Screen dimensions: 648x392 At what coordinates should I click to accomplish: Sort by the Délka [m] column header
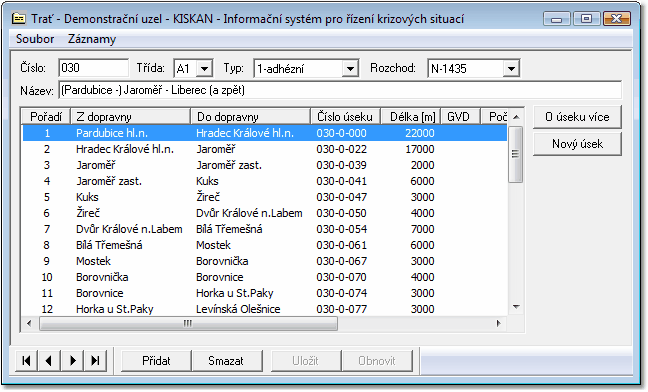click(x=411, y=117)
